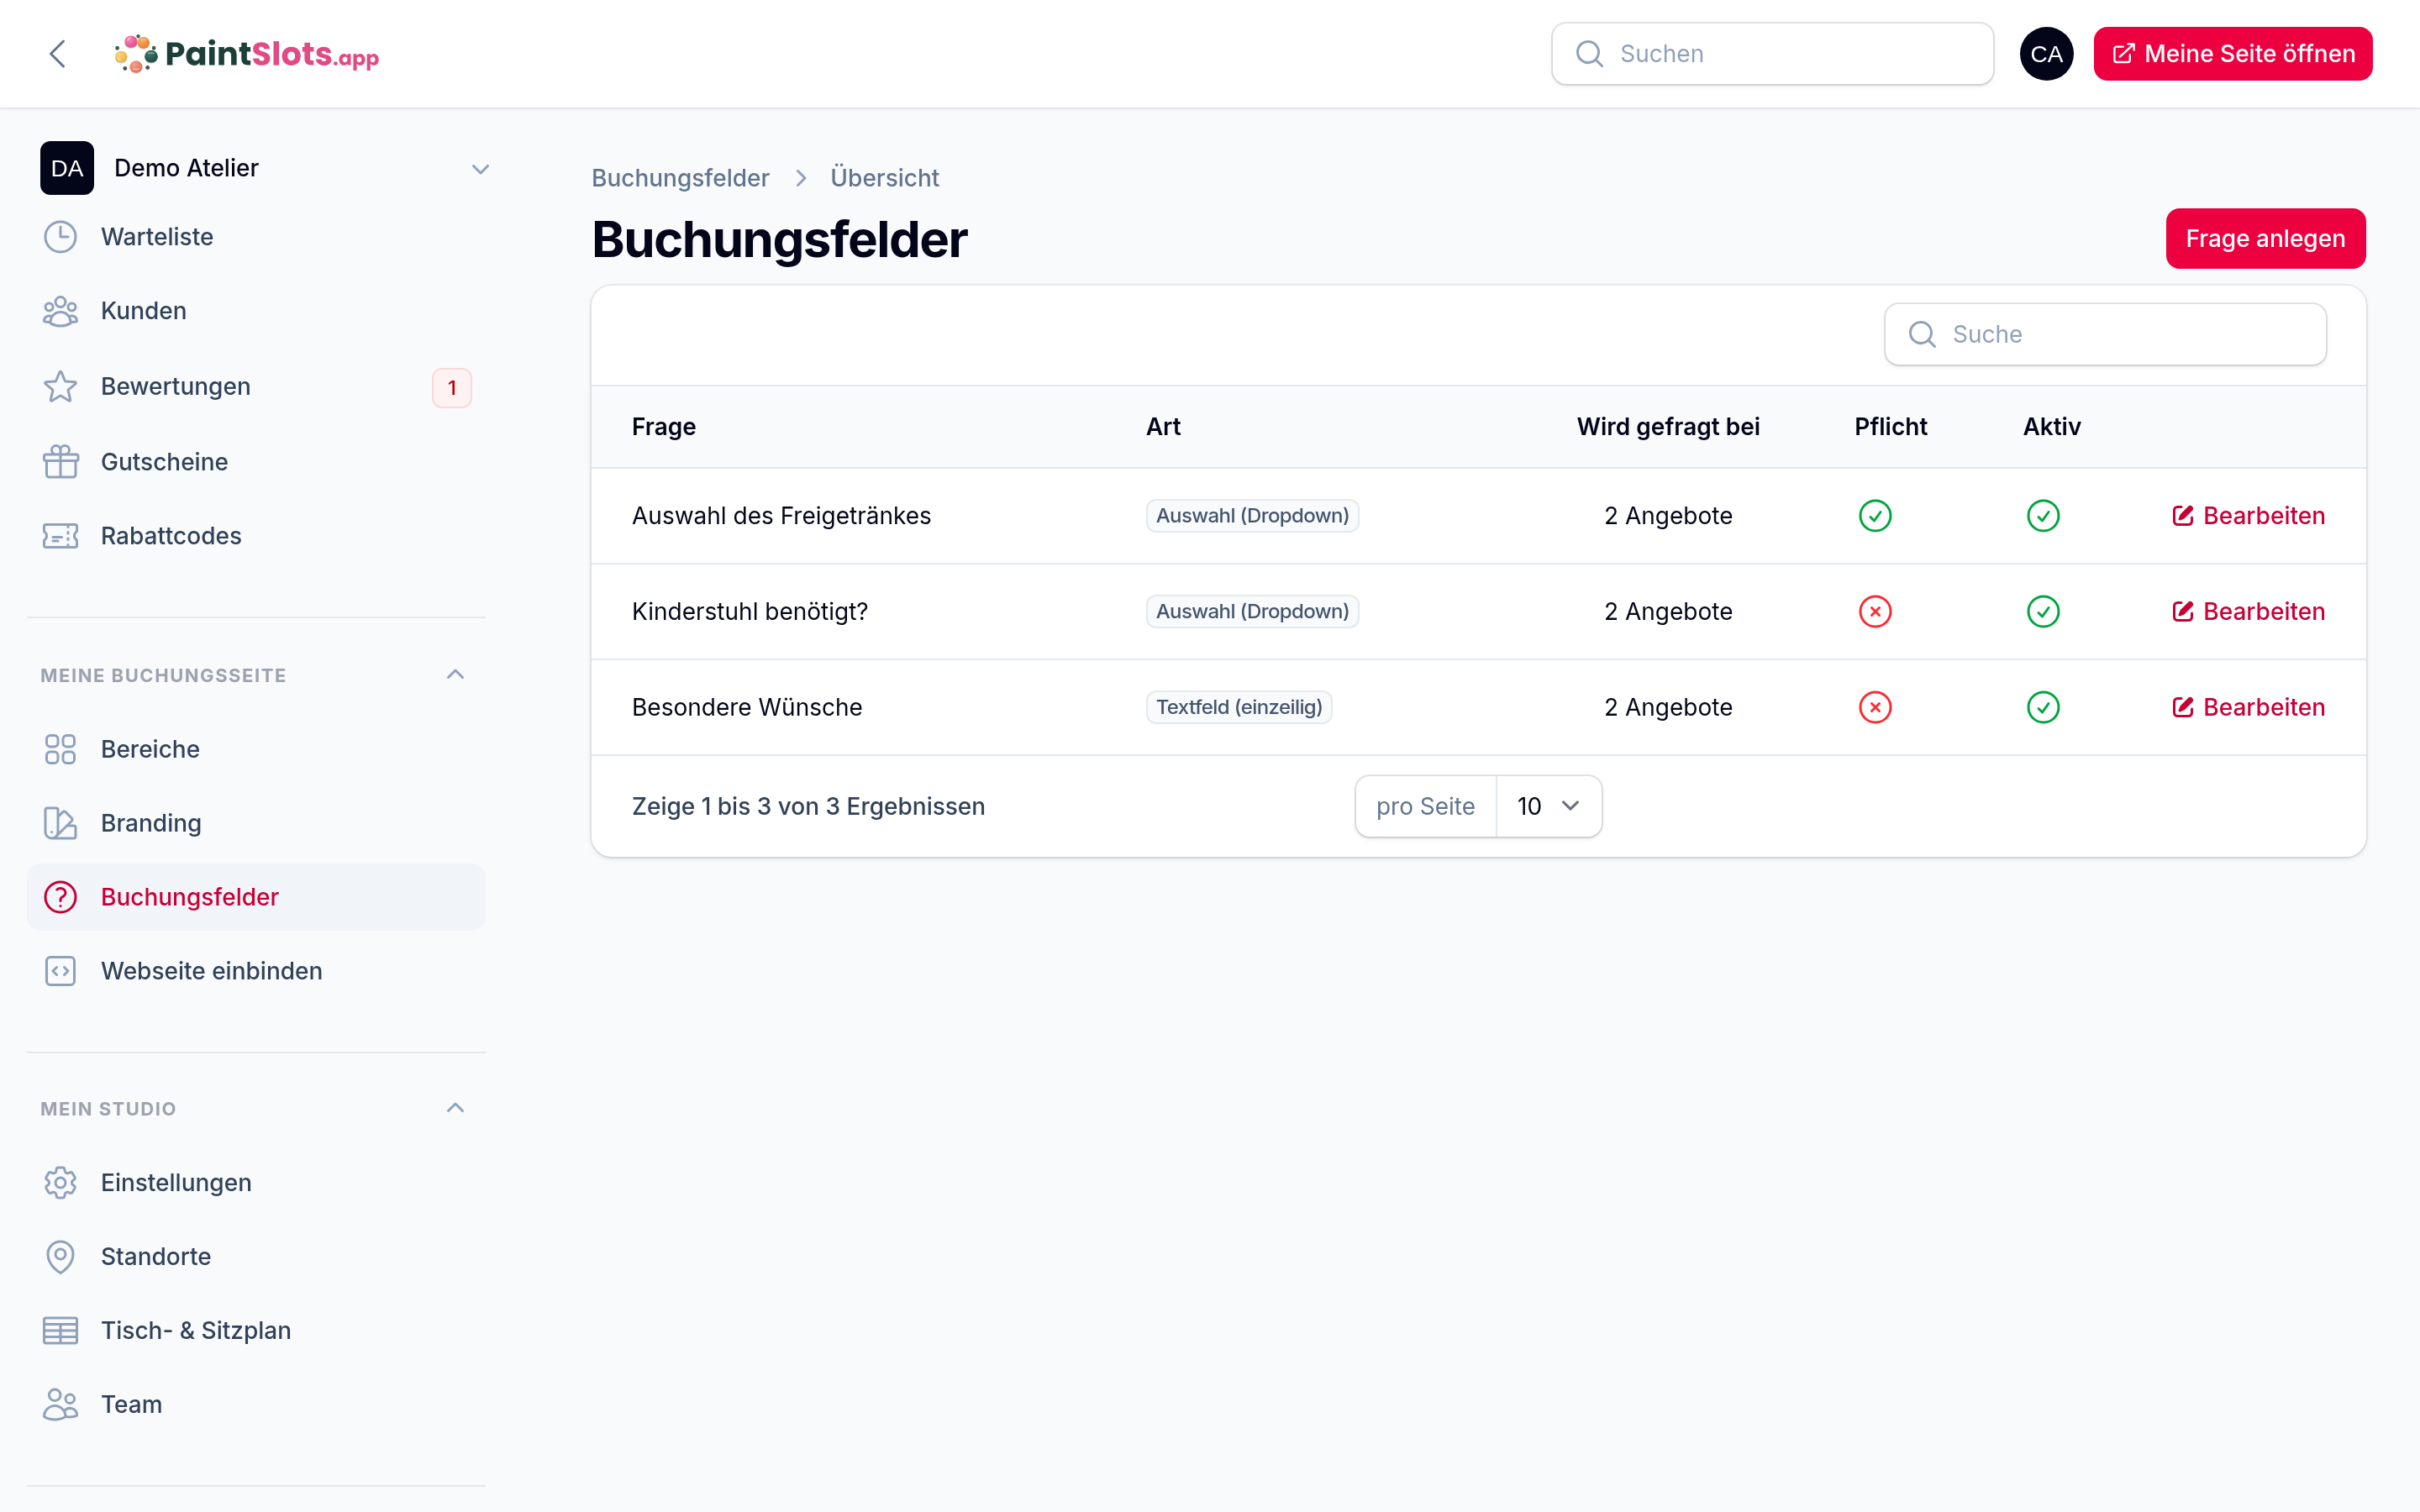Click the Warteliste clock icon
Image resolution: width=2420 pixels, height=1512 pixels.
[60, 237]
